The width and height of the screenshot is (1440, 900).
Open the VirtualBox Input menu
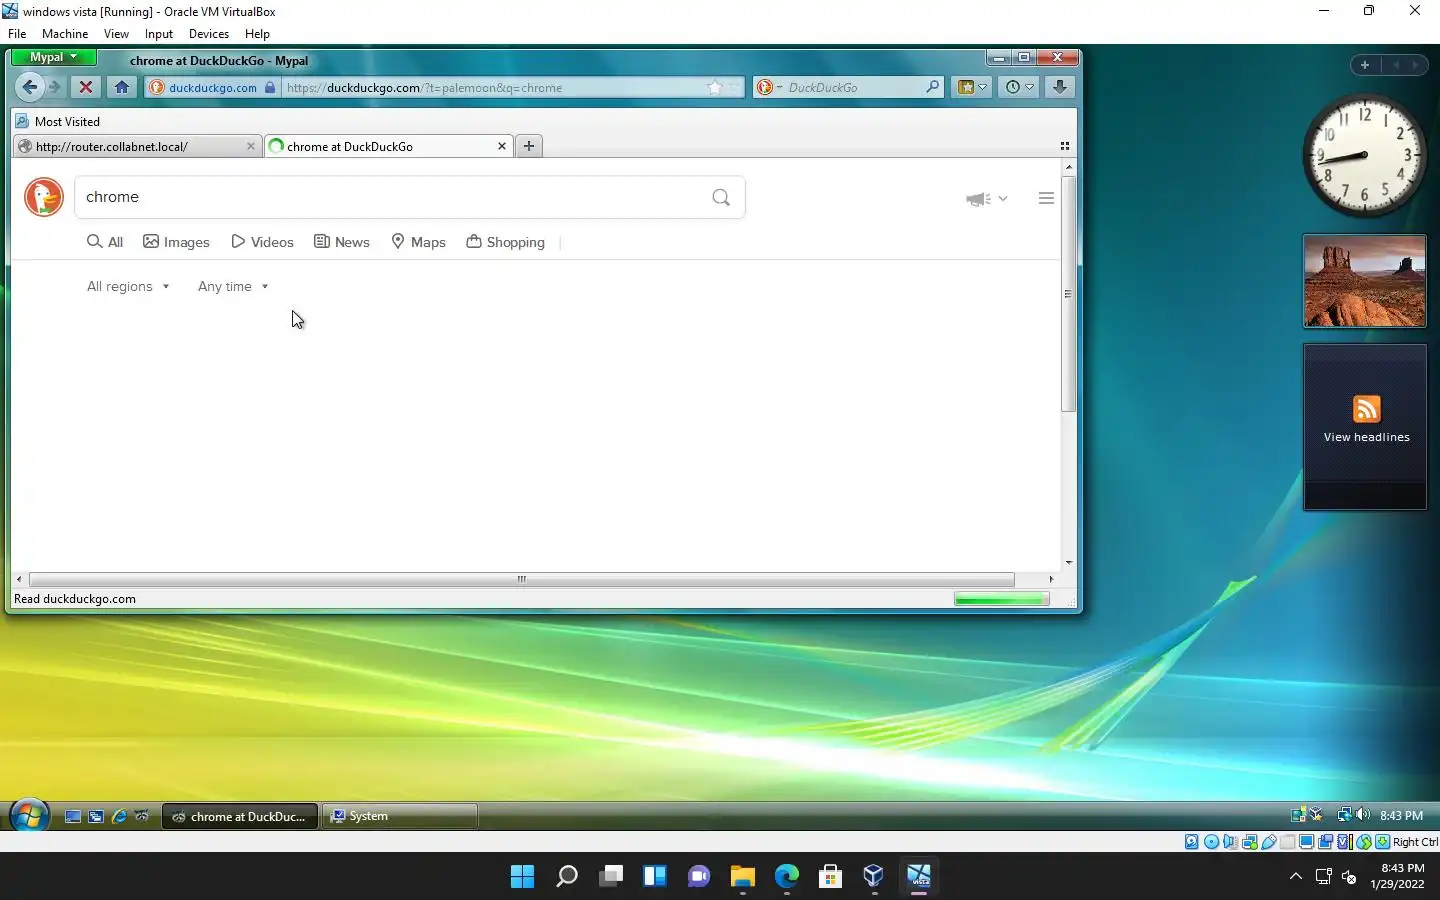coord(158,33)
